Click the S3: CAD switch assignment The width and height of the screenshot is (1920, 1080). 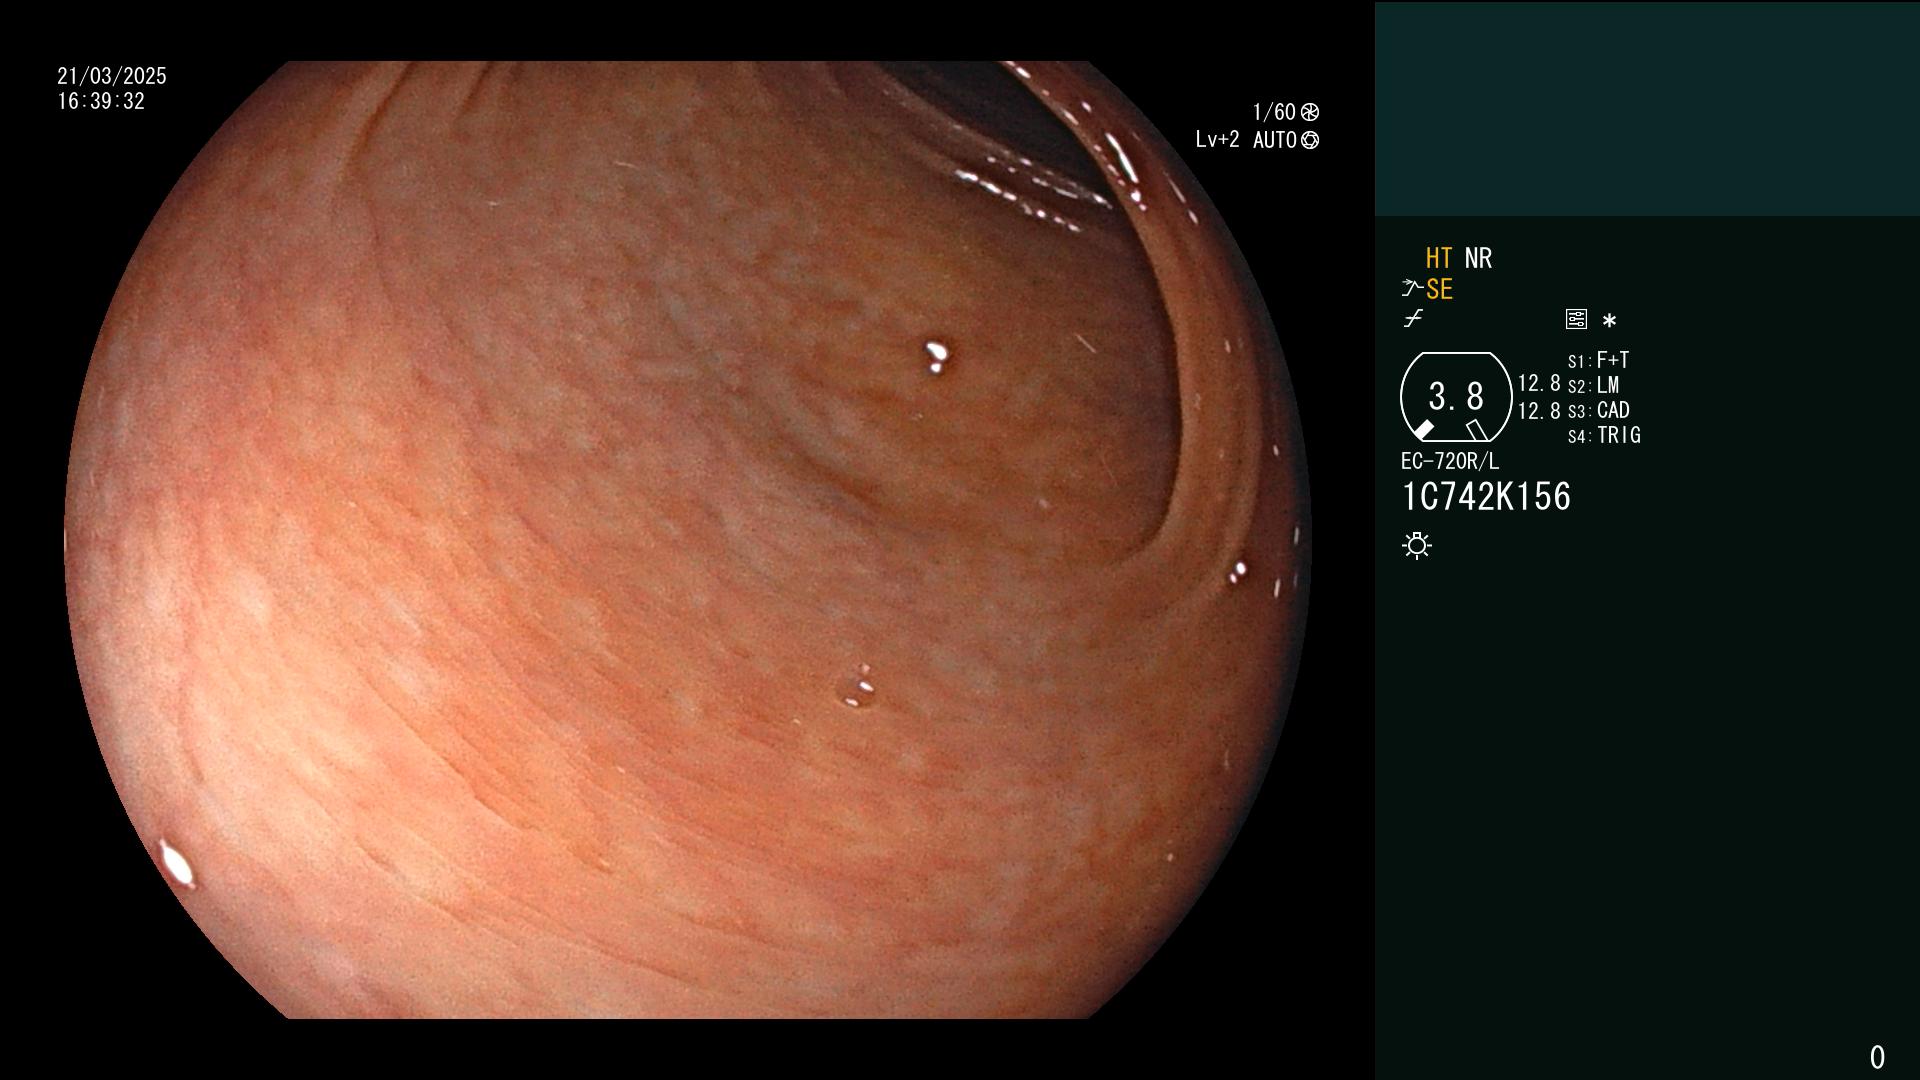[x=1598, y=410]
